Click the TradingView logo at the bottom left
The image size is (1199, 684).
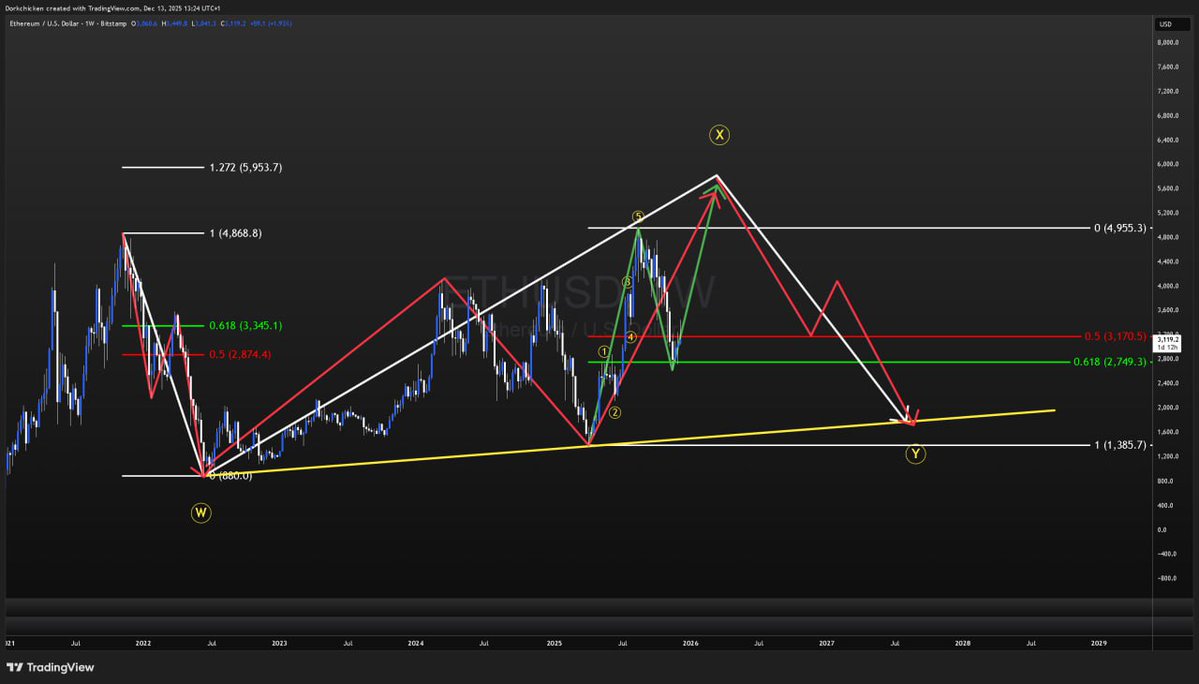coord(50,667)
